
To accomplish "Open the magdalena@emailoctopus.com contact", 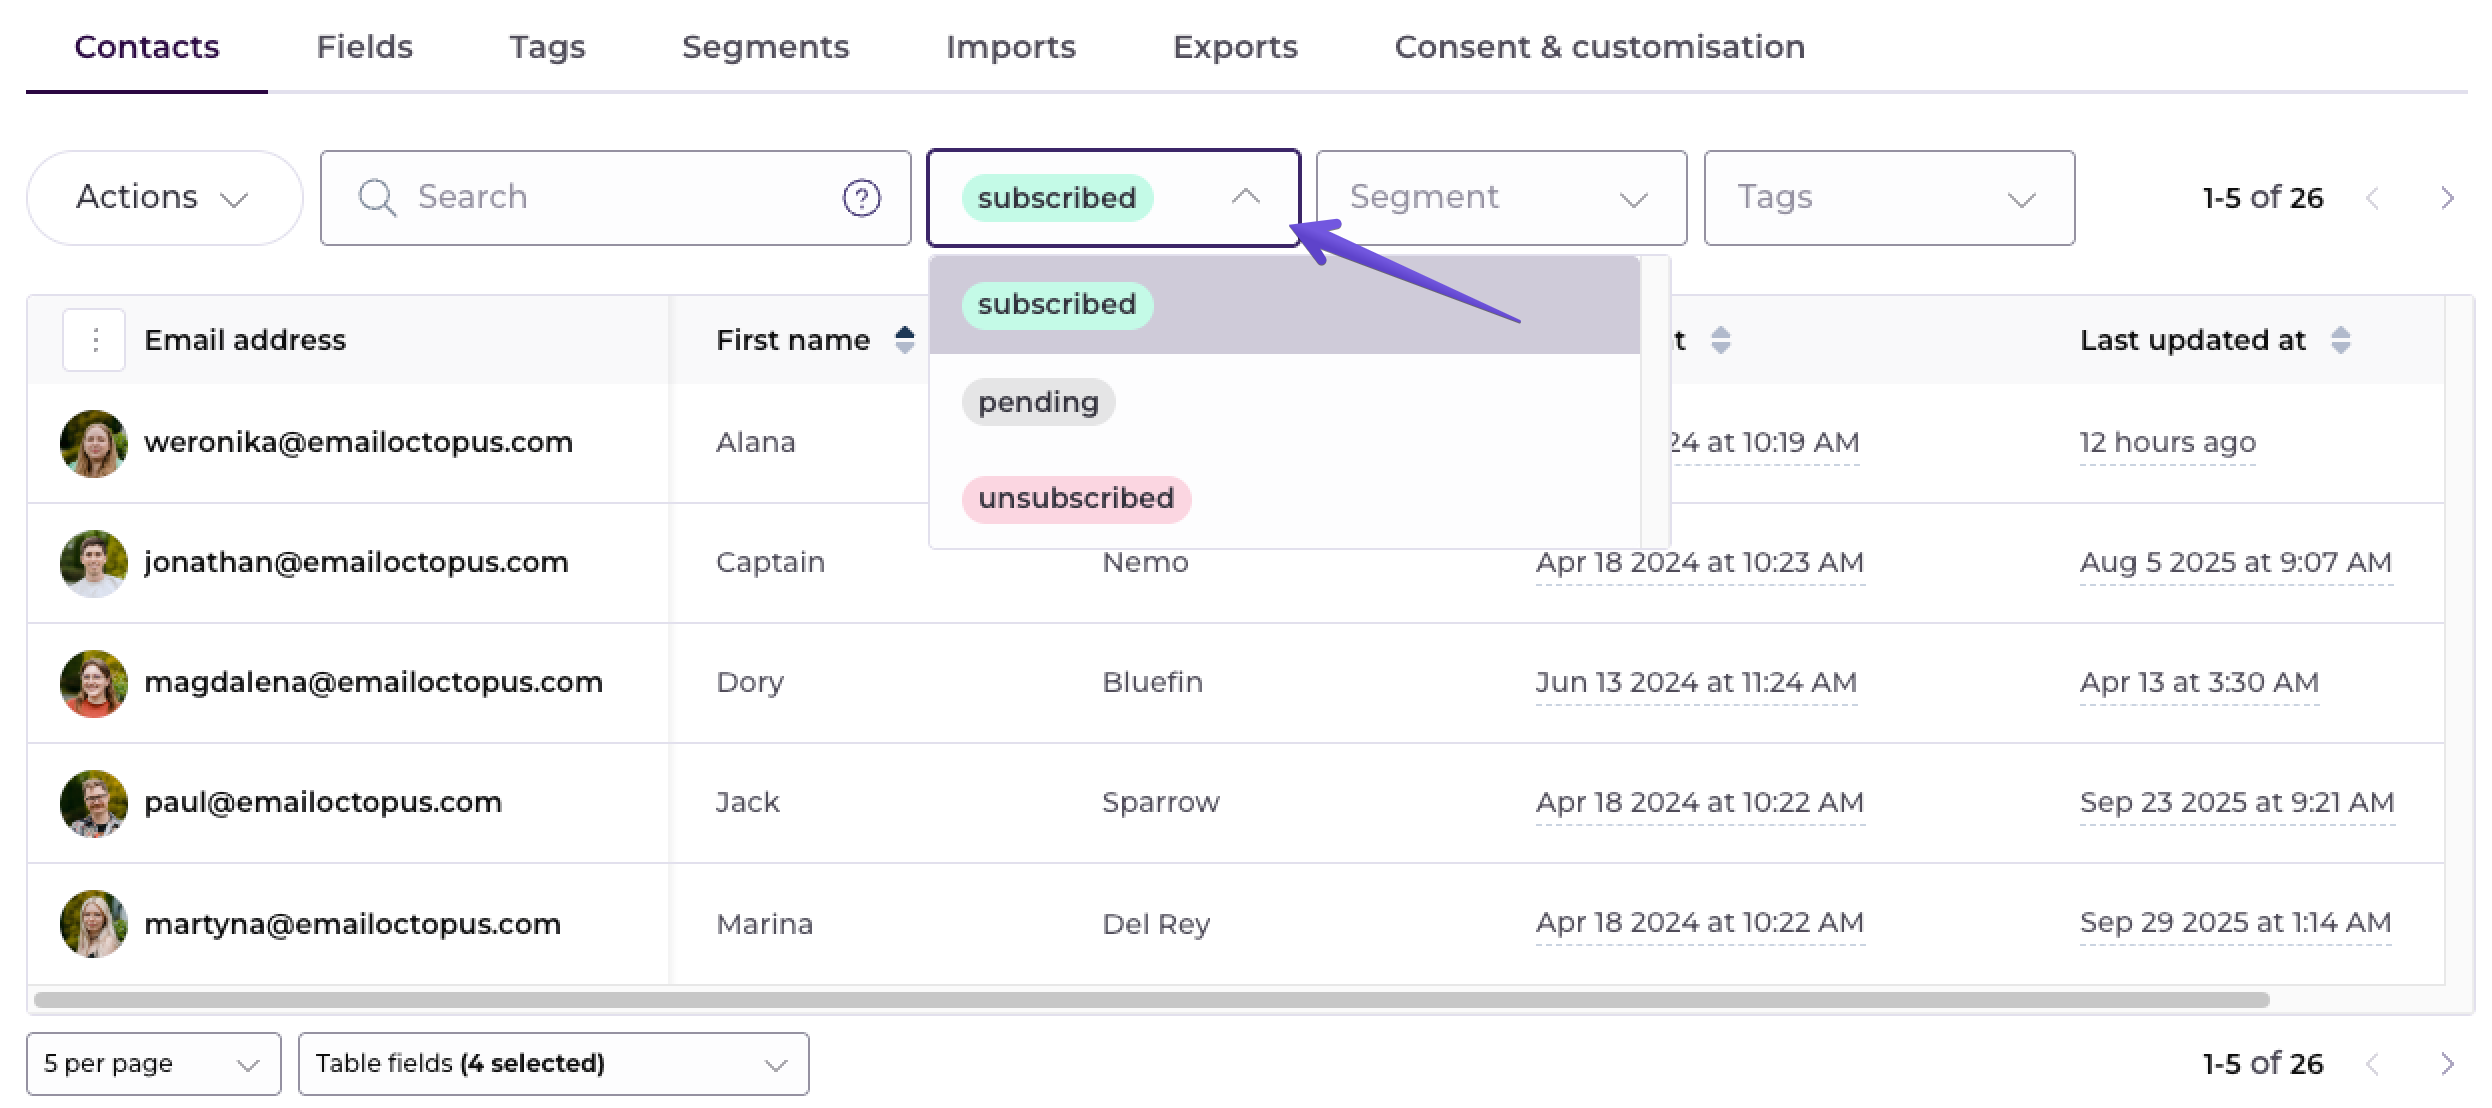I will coord(373,683).
